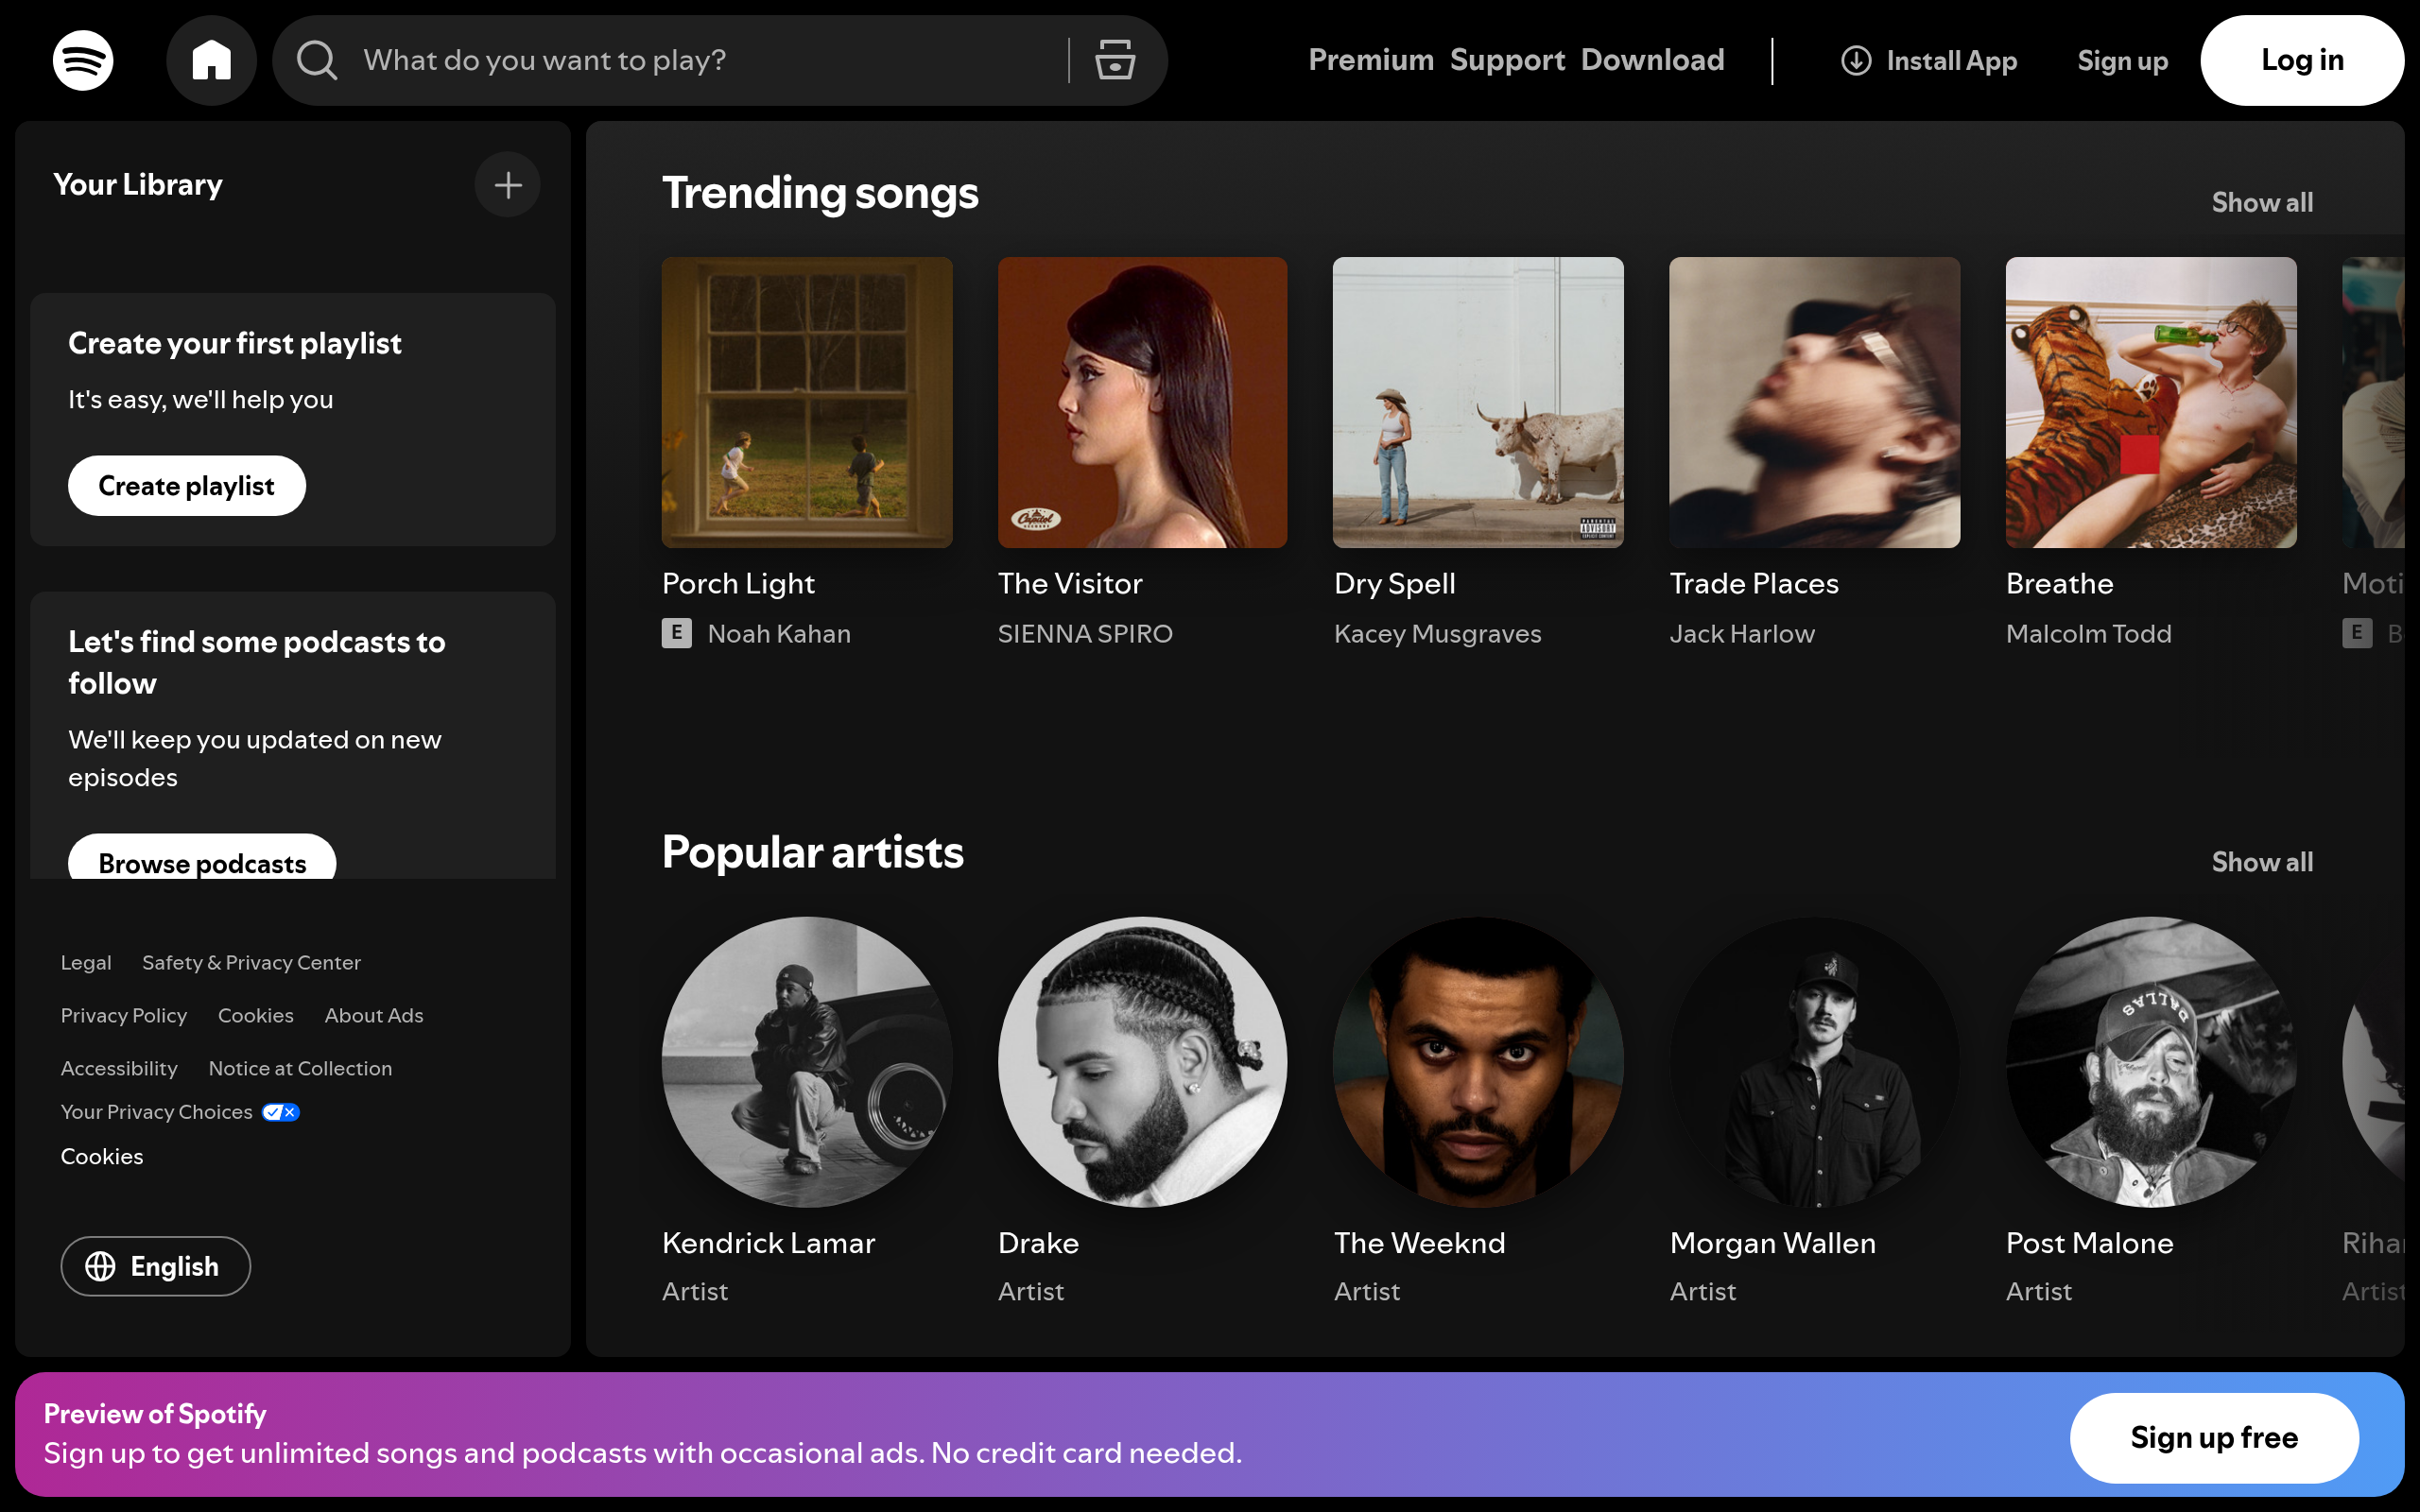Select the Home icon

pos(211,60)
